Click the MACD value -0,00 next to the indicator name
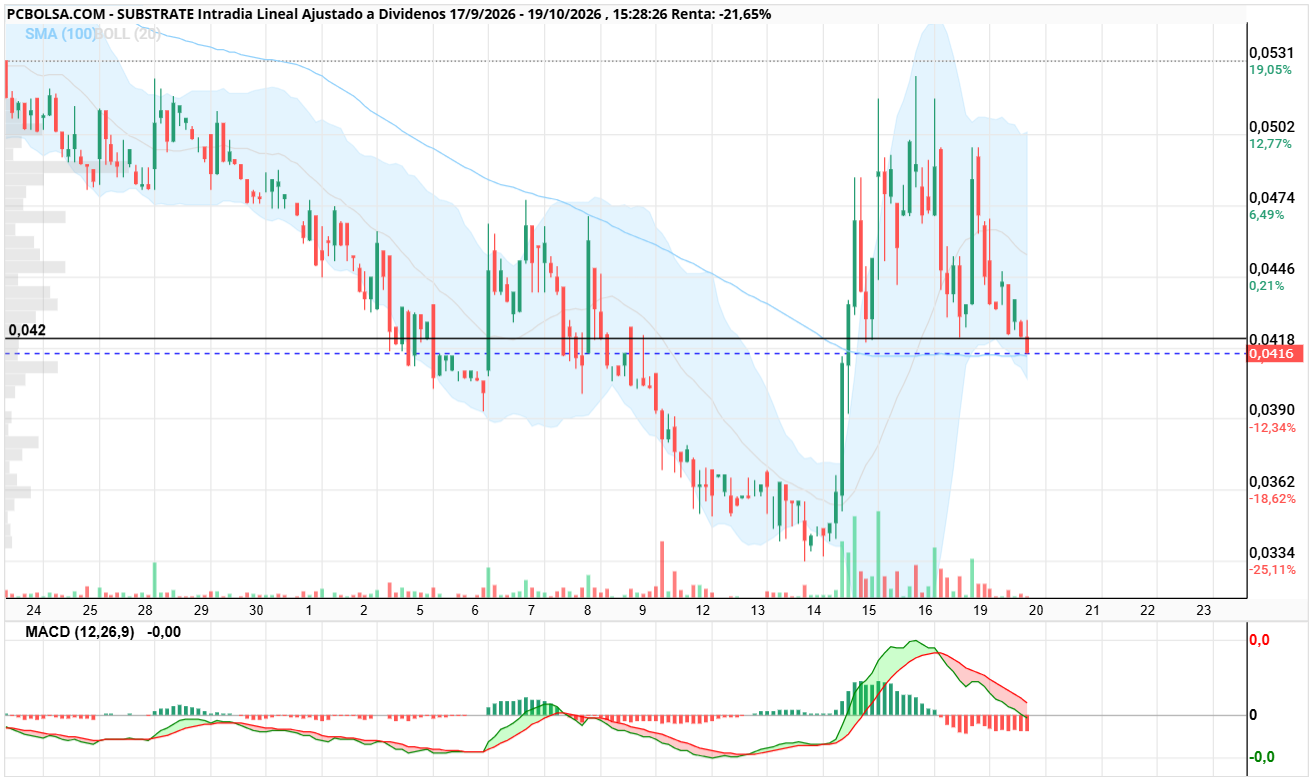The image size is (1313, 781). pos(164,632)
